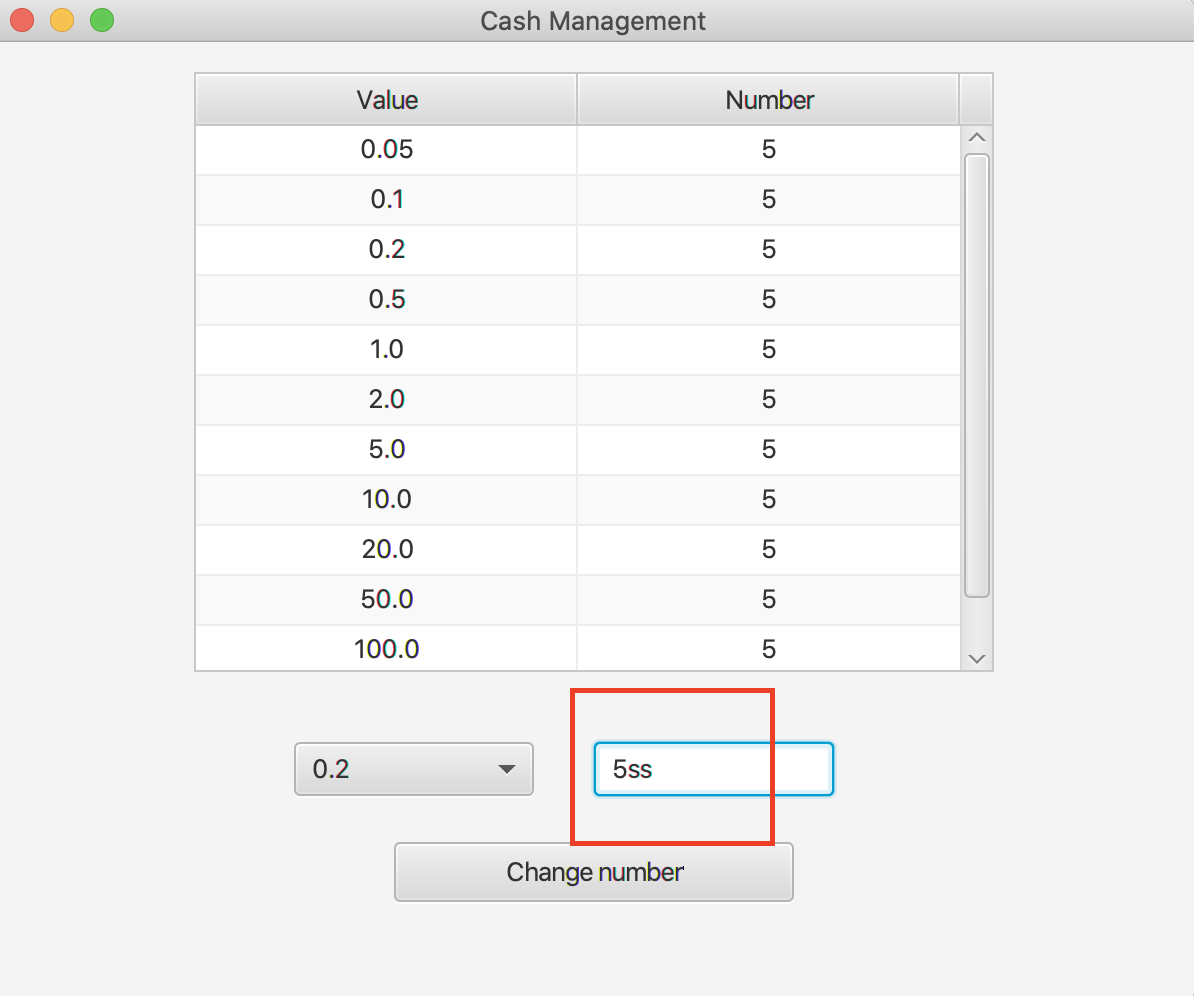This screenshot has width=1194, height=996.
Task: Click the Number cell in the 50.0 row
Action: click(x=768, y=599)
